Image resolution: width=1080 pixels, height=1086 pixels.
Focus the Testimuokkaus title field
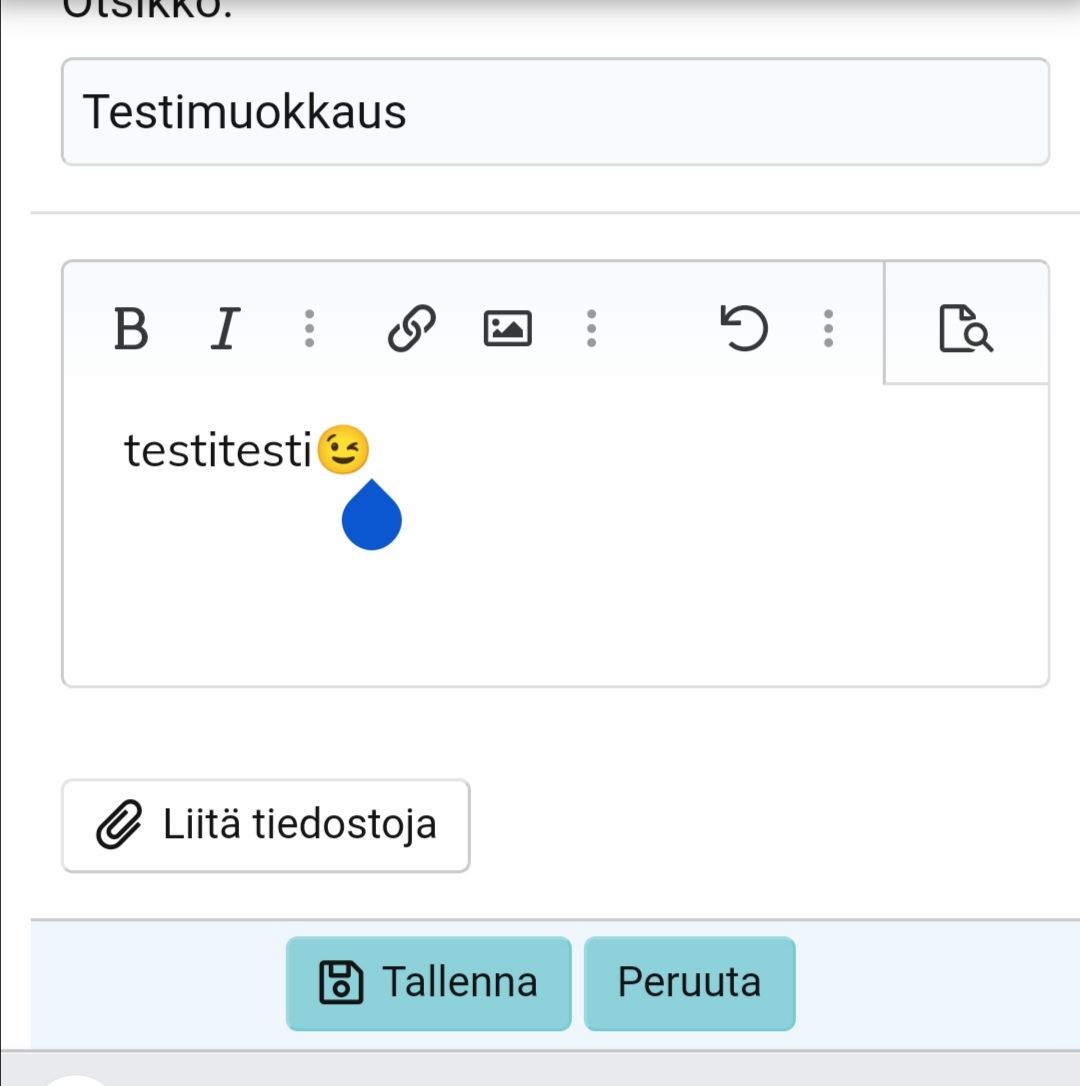coord(555,112)
